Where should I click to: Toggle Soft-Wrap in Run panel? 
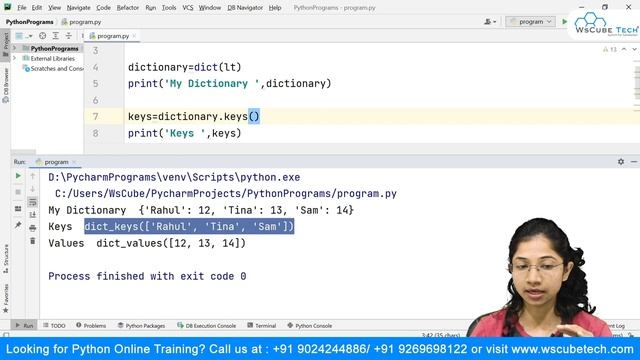[33, 202]
